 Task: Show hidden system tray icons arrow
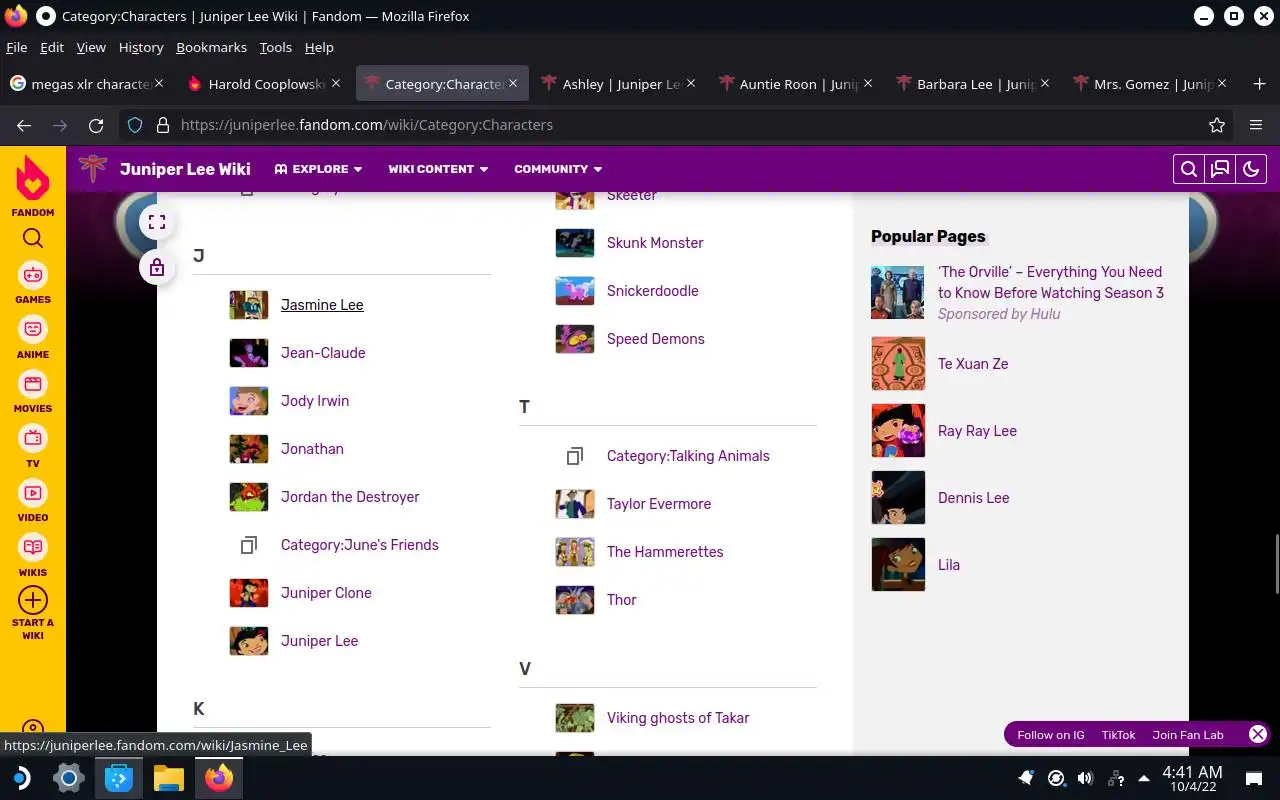[1143, 778]
